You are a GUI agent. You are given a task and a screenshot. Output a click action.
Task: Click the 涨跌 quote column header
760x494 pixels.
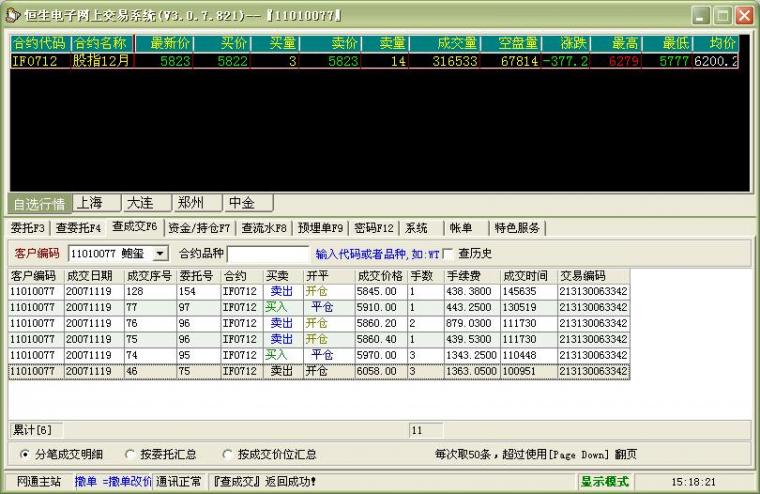[565, 43]
